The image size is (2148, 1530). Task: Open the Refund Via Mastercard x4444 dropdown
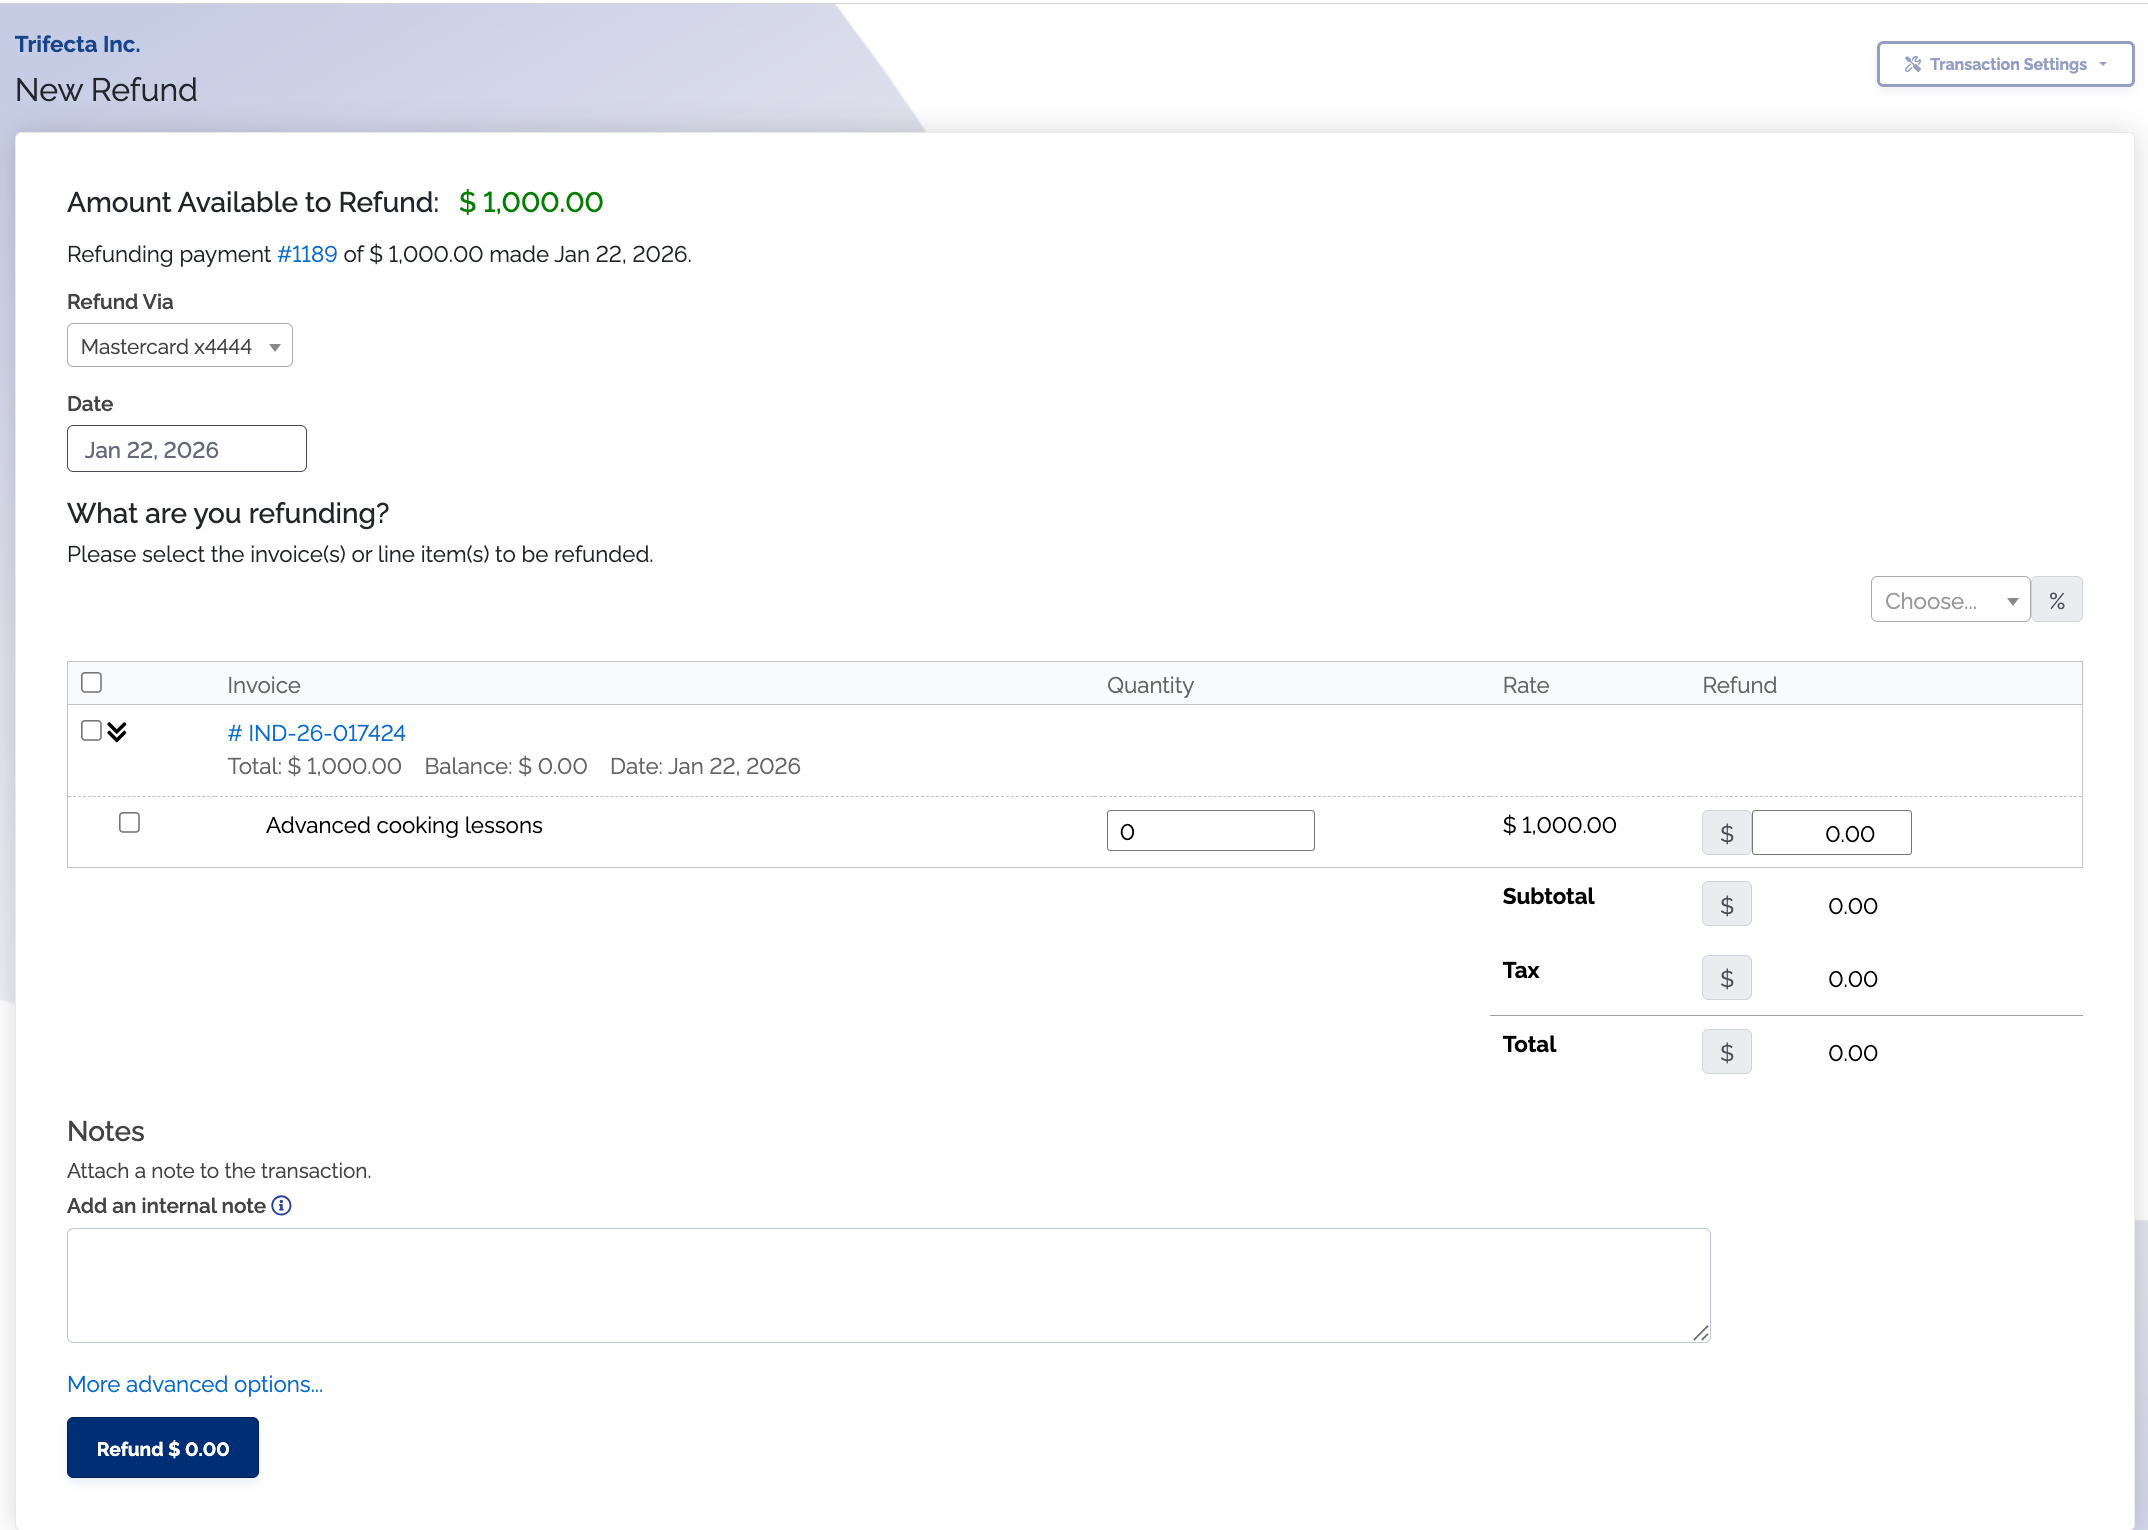click(180, 346)
